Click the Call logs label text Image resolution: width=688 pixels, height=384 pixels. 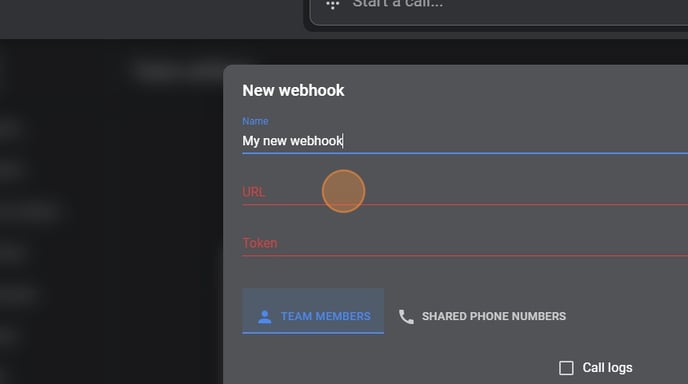607,368
